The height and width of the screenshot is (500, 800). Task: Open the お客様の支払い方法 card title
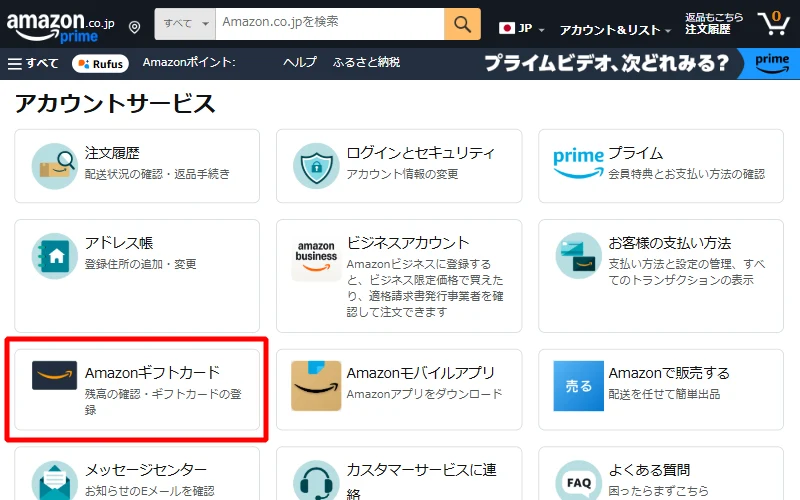pyautogui.click(x=670, y=243)
